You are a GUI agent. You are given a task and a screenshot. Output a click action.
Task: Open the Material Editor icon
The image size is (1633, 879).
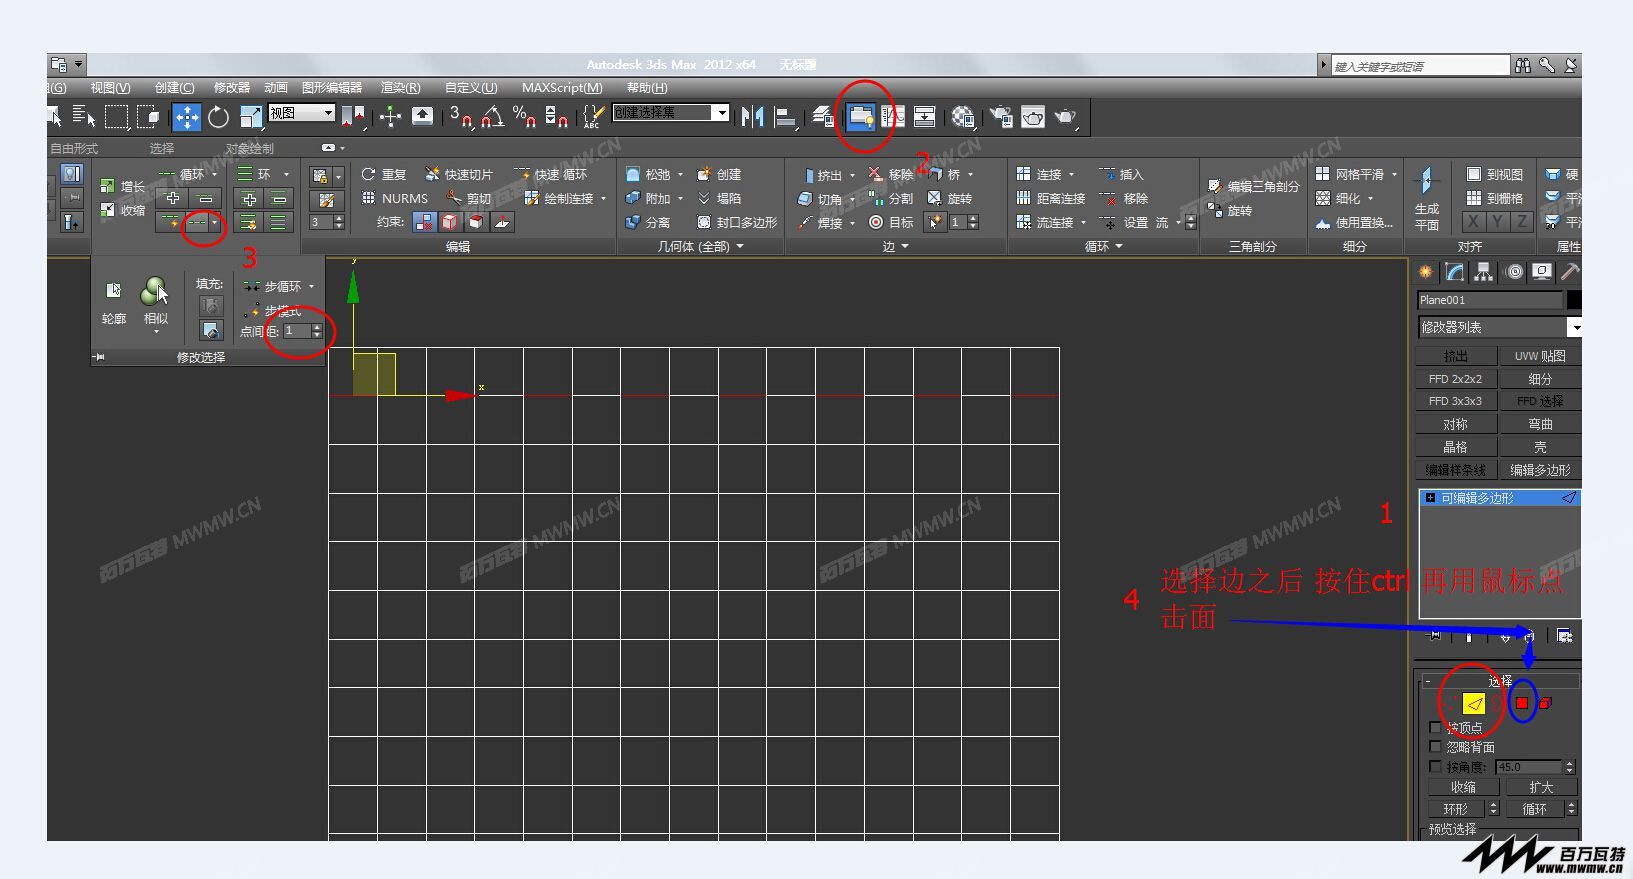tap(963, 117)
